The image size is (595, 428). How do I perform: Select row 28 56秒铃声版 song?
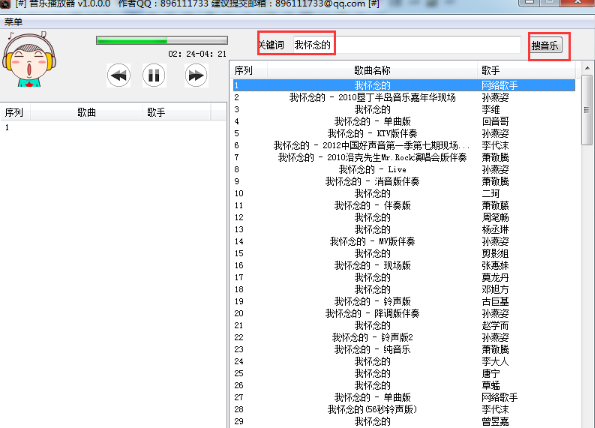(404, 409)
